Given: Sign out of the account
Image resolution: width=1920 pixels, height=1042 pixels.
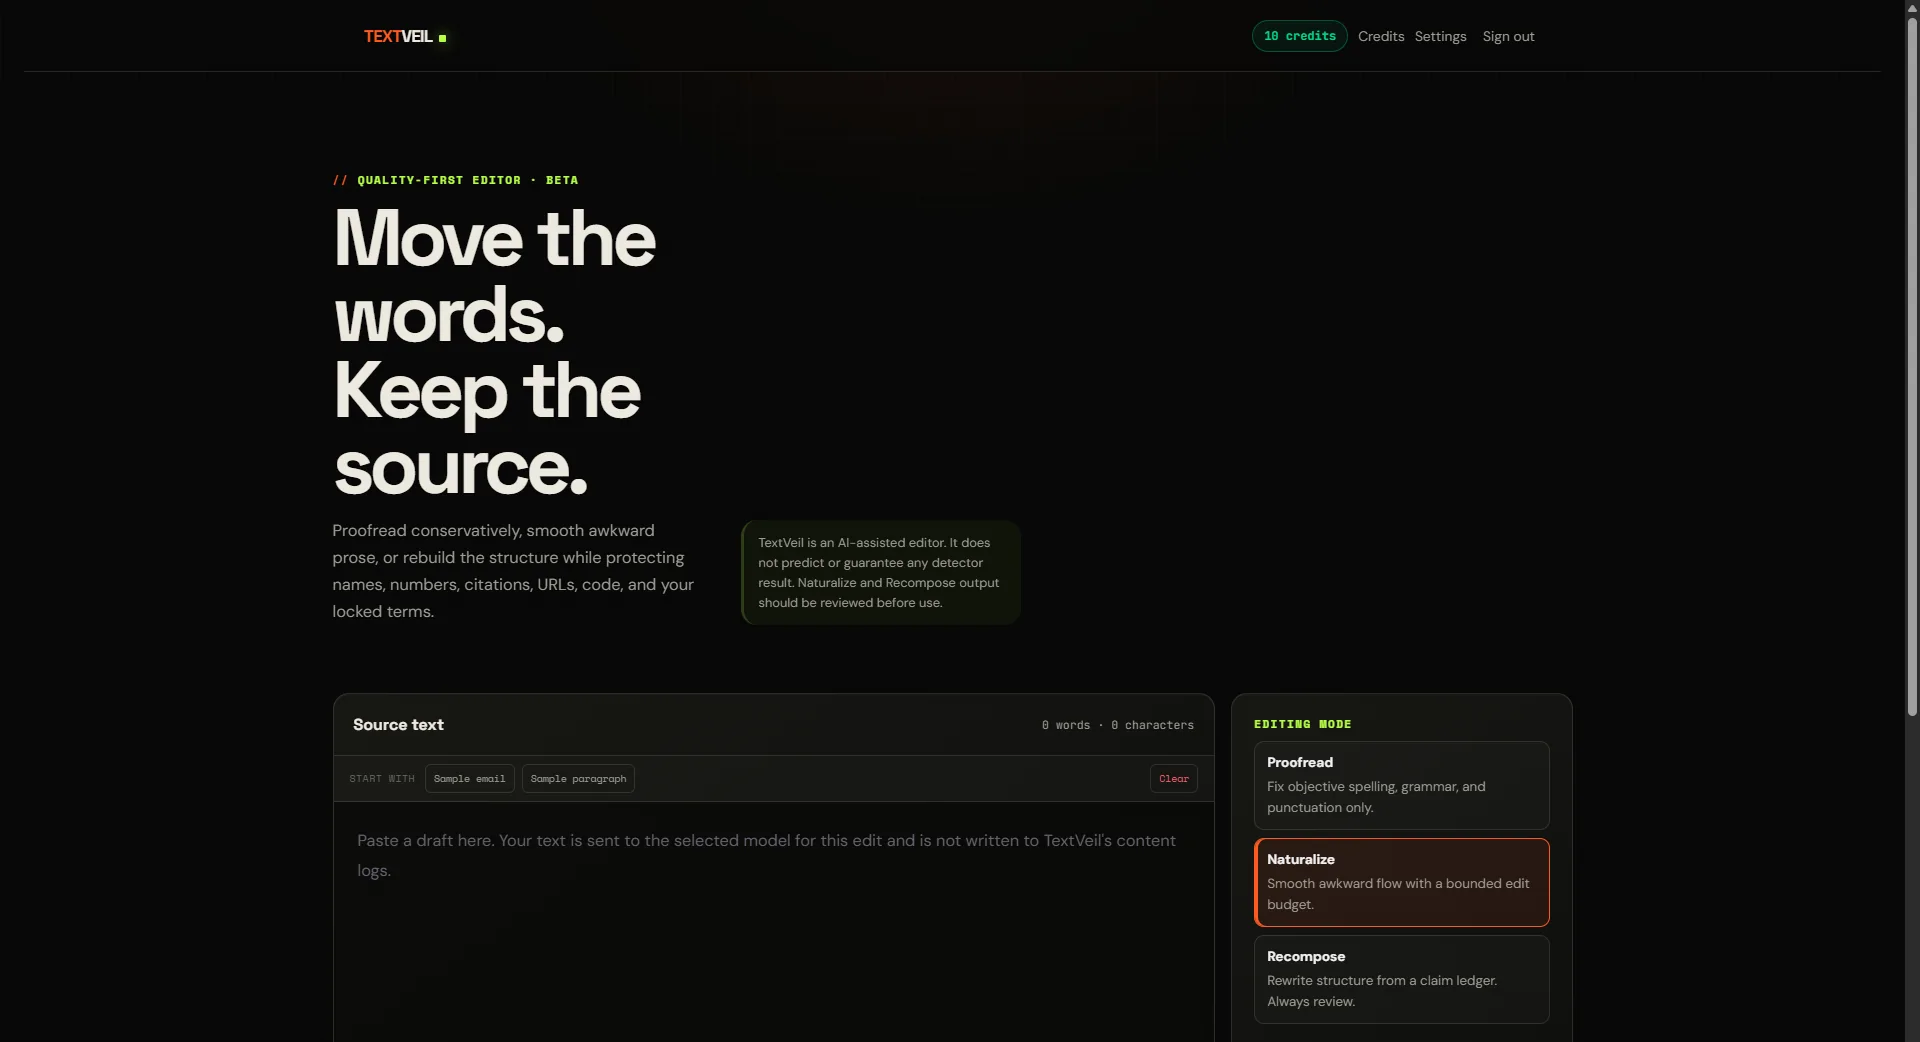Looking at the screenshot, I should tap(1508, 36).
